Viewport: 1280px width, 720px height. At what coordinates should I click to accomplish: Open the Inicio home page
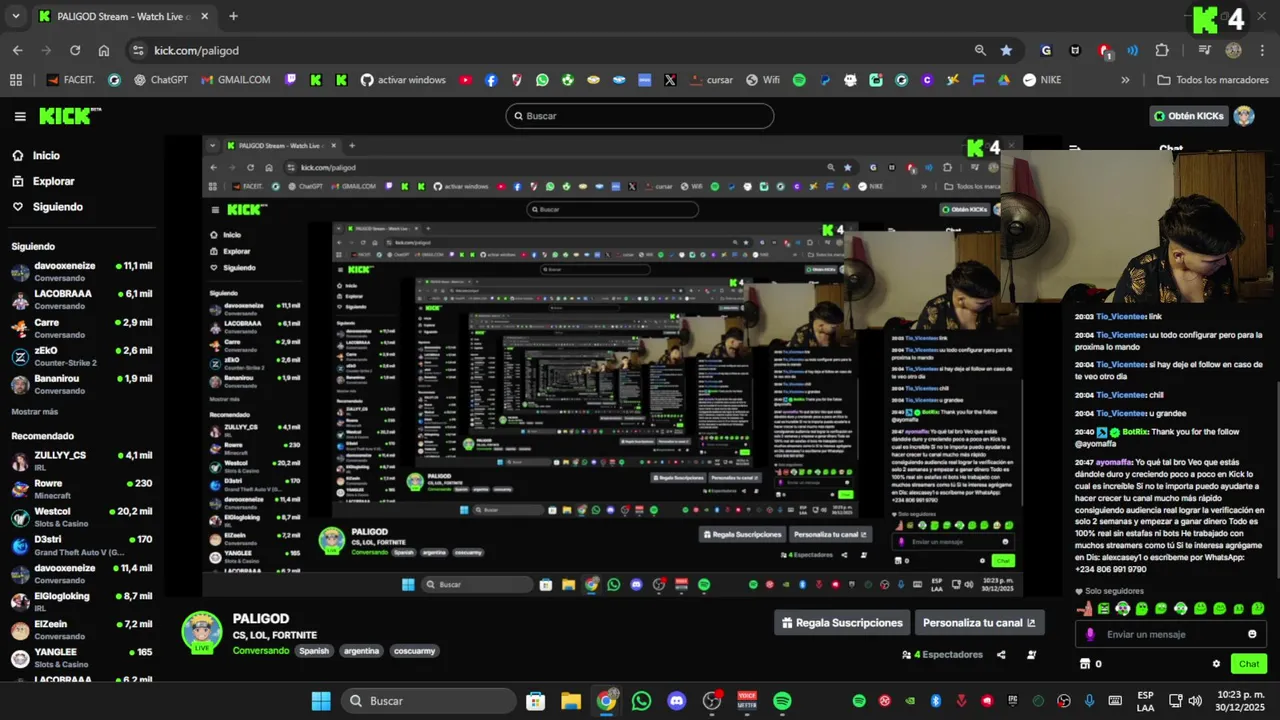[x=36, y=156]
